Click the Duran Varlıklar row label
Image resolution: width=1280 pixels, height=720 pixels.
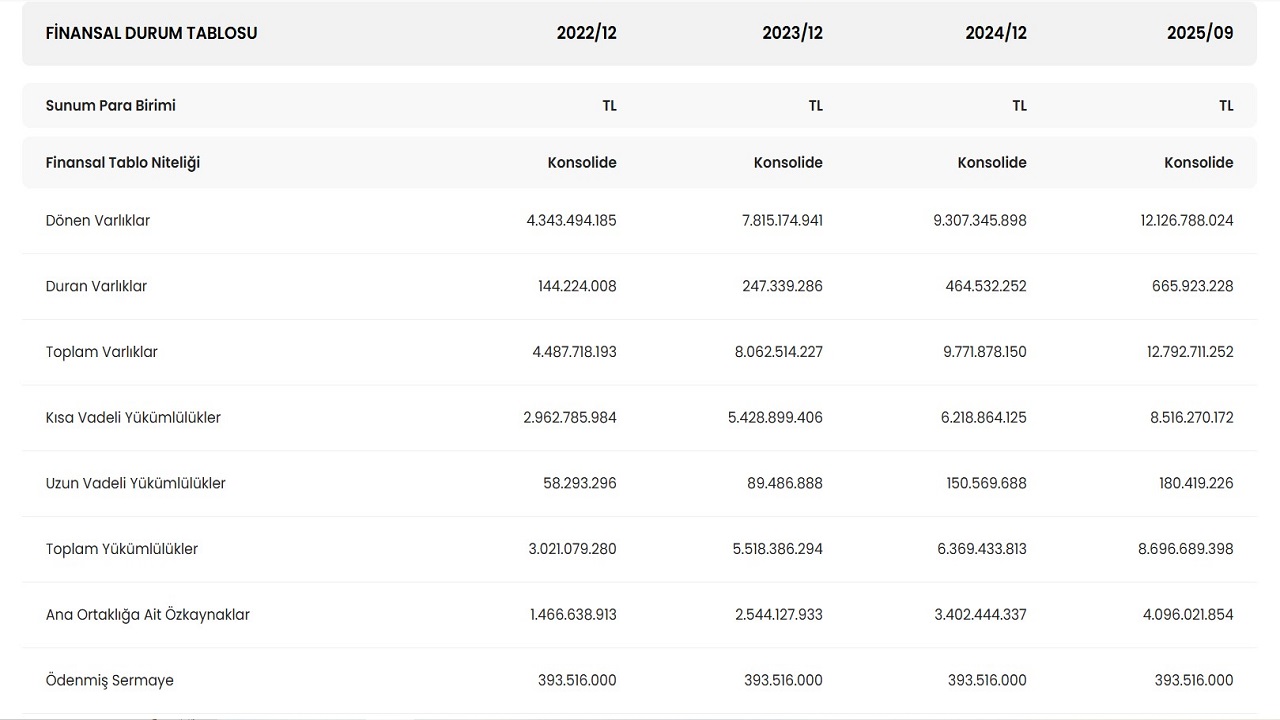[x=96, y=287]
